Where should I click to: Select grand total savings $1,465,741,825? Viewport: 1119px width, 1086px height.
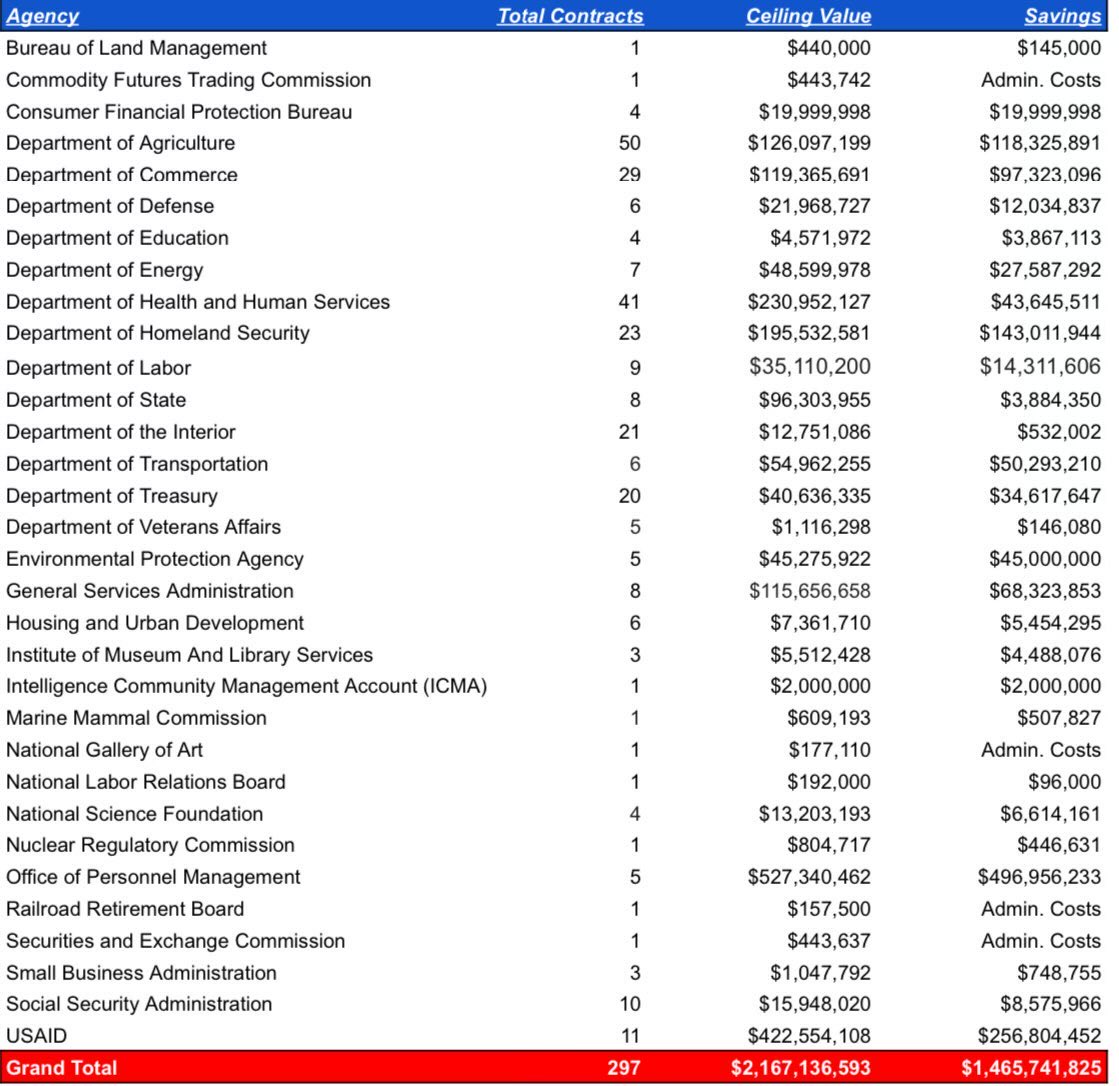tap(1031, 1068)
